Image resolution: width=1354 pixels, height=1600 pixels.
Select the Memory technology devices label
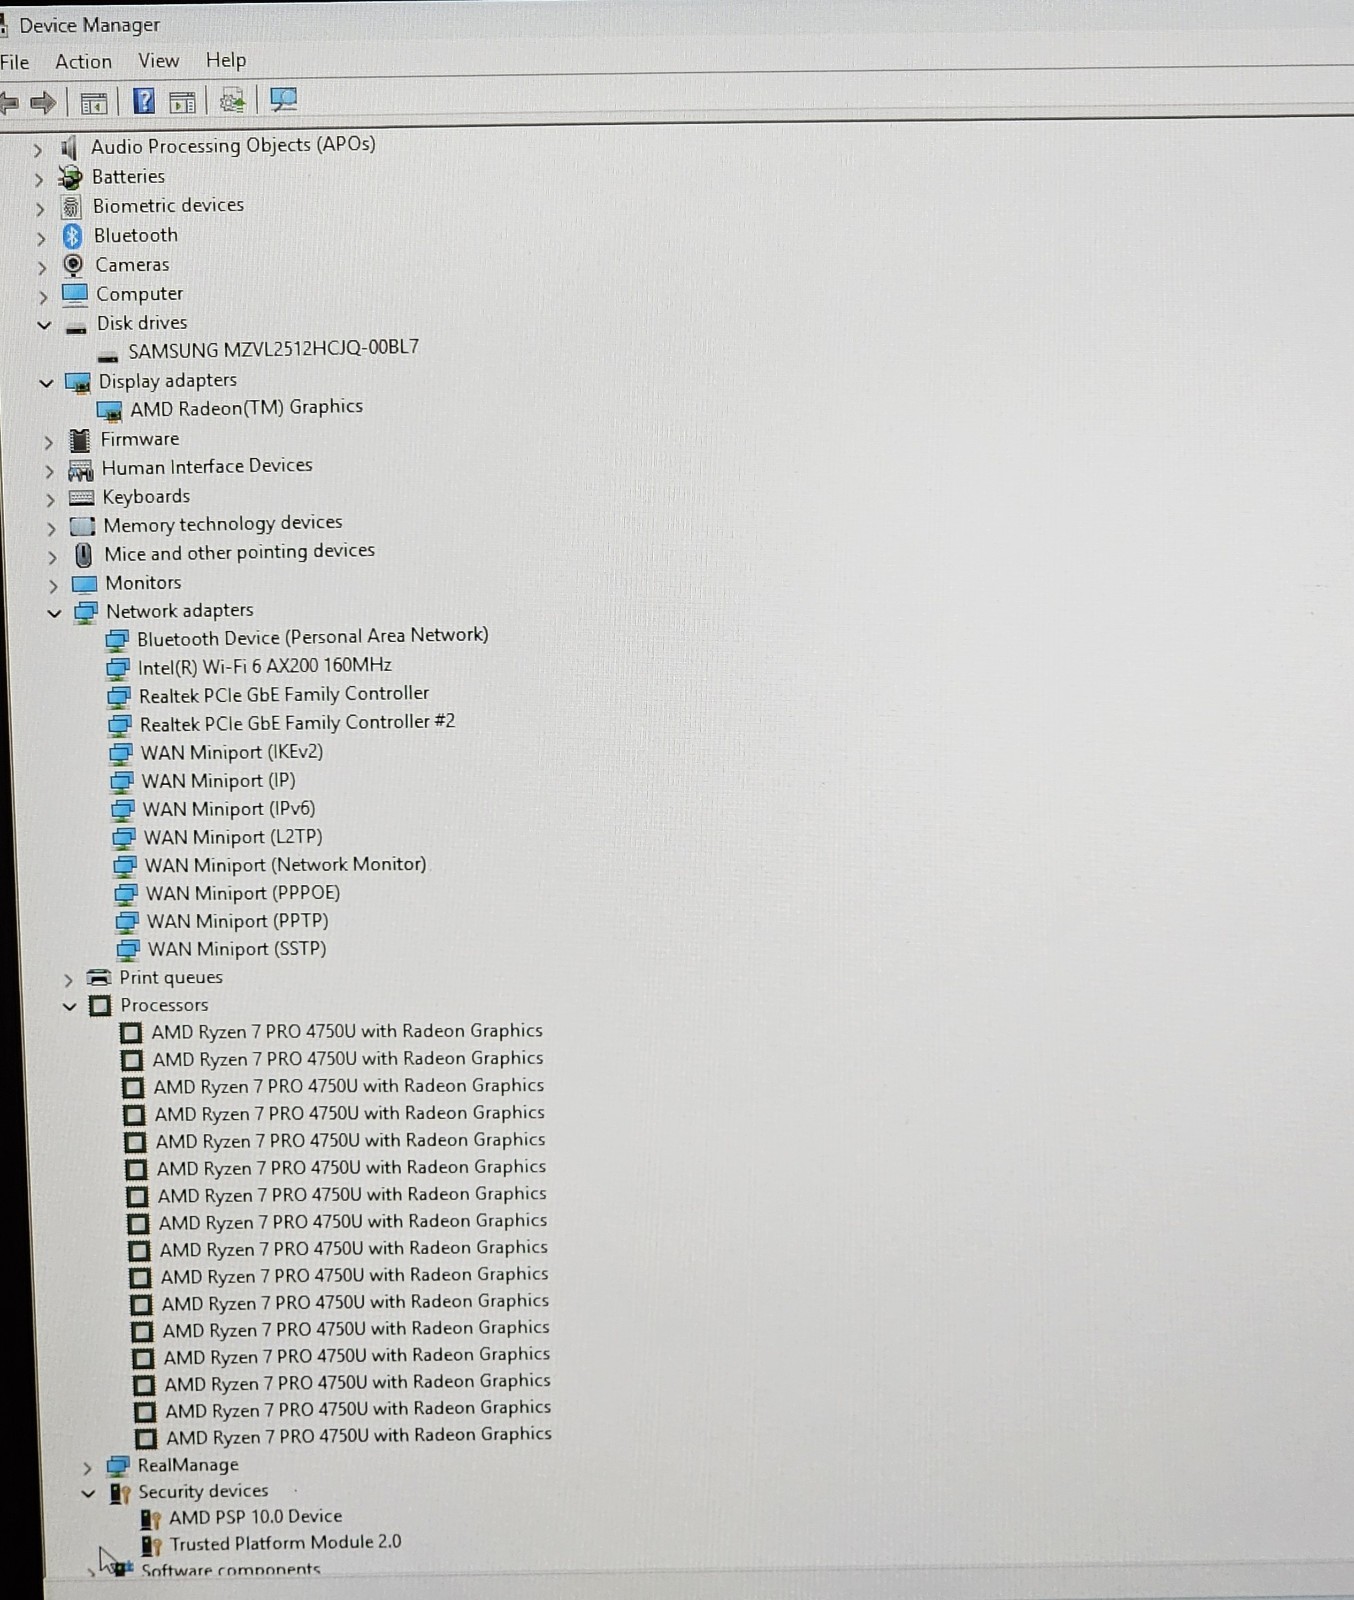tap(223, 524)
